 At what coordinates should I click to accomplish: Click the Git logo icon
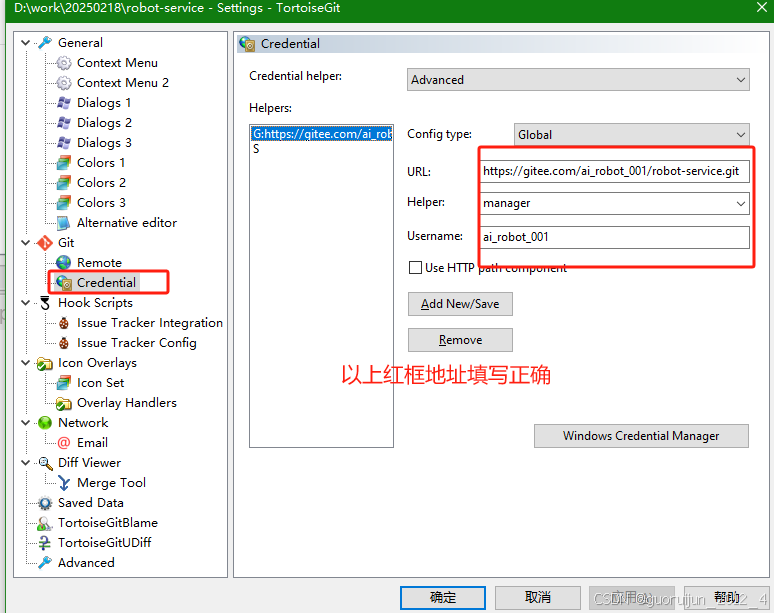point(45,242)
